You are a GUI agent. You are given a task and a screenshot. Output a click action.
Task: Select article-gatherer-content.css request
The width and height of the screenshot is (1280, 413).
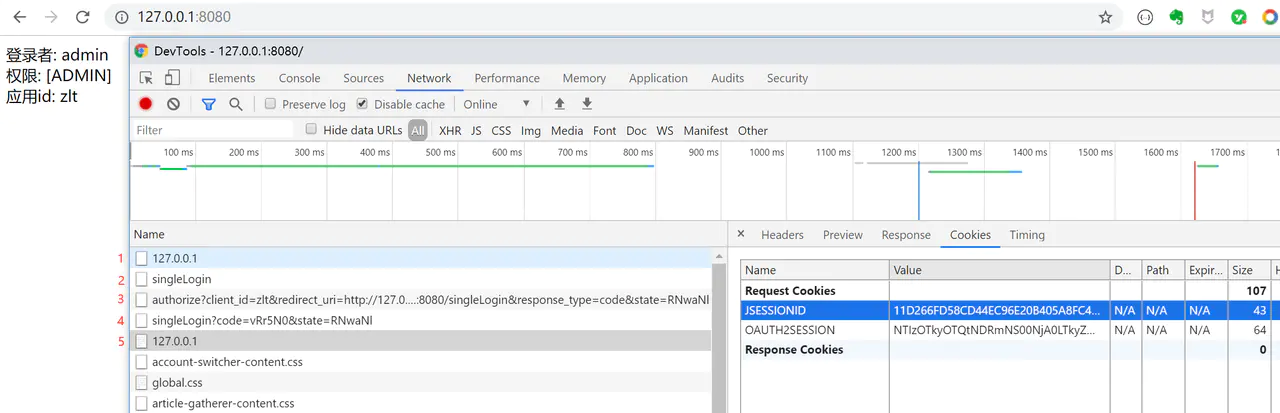[x=421, y=403]
